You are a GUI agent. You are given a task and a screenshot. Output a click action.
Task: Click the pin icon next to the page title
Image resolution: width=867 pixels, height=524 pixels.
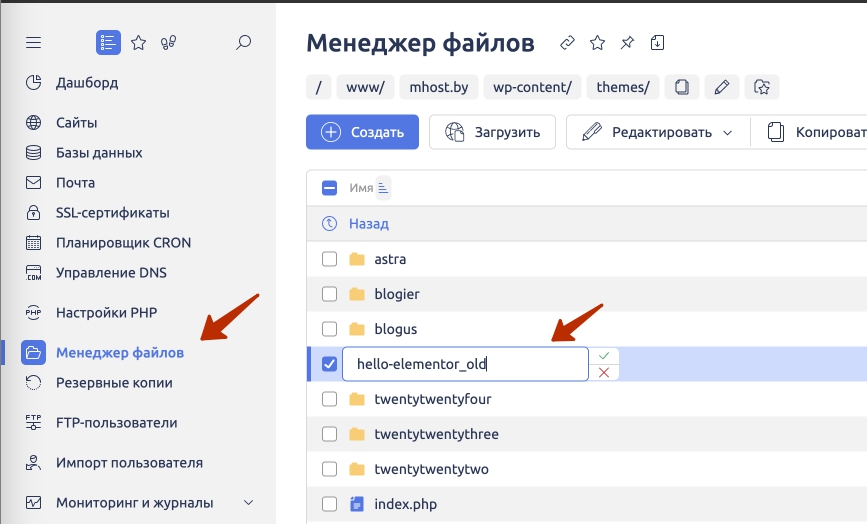(x=627, y=43)
